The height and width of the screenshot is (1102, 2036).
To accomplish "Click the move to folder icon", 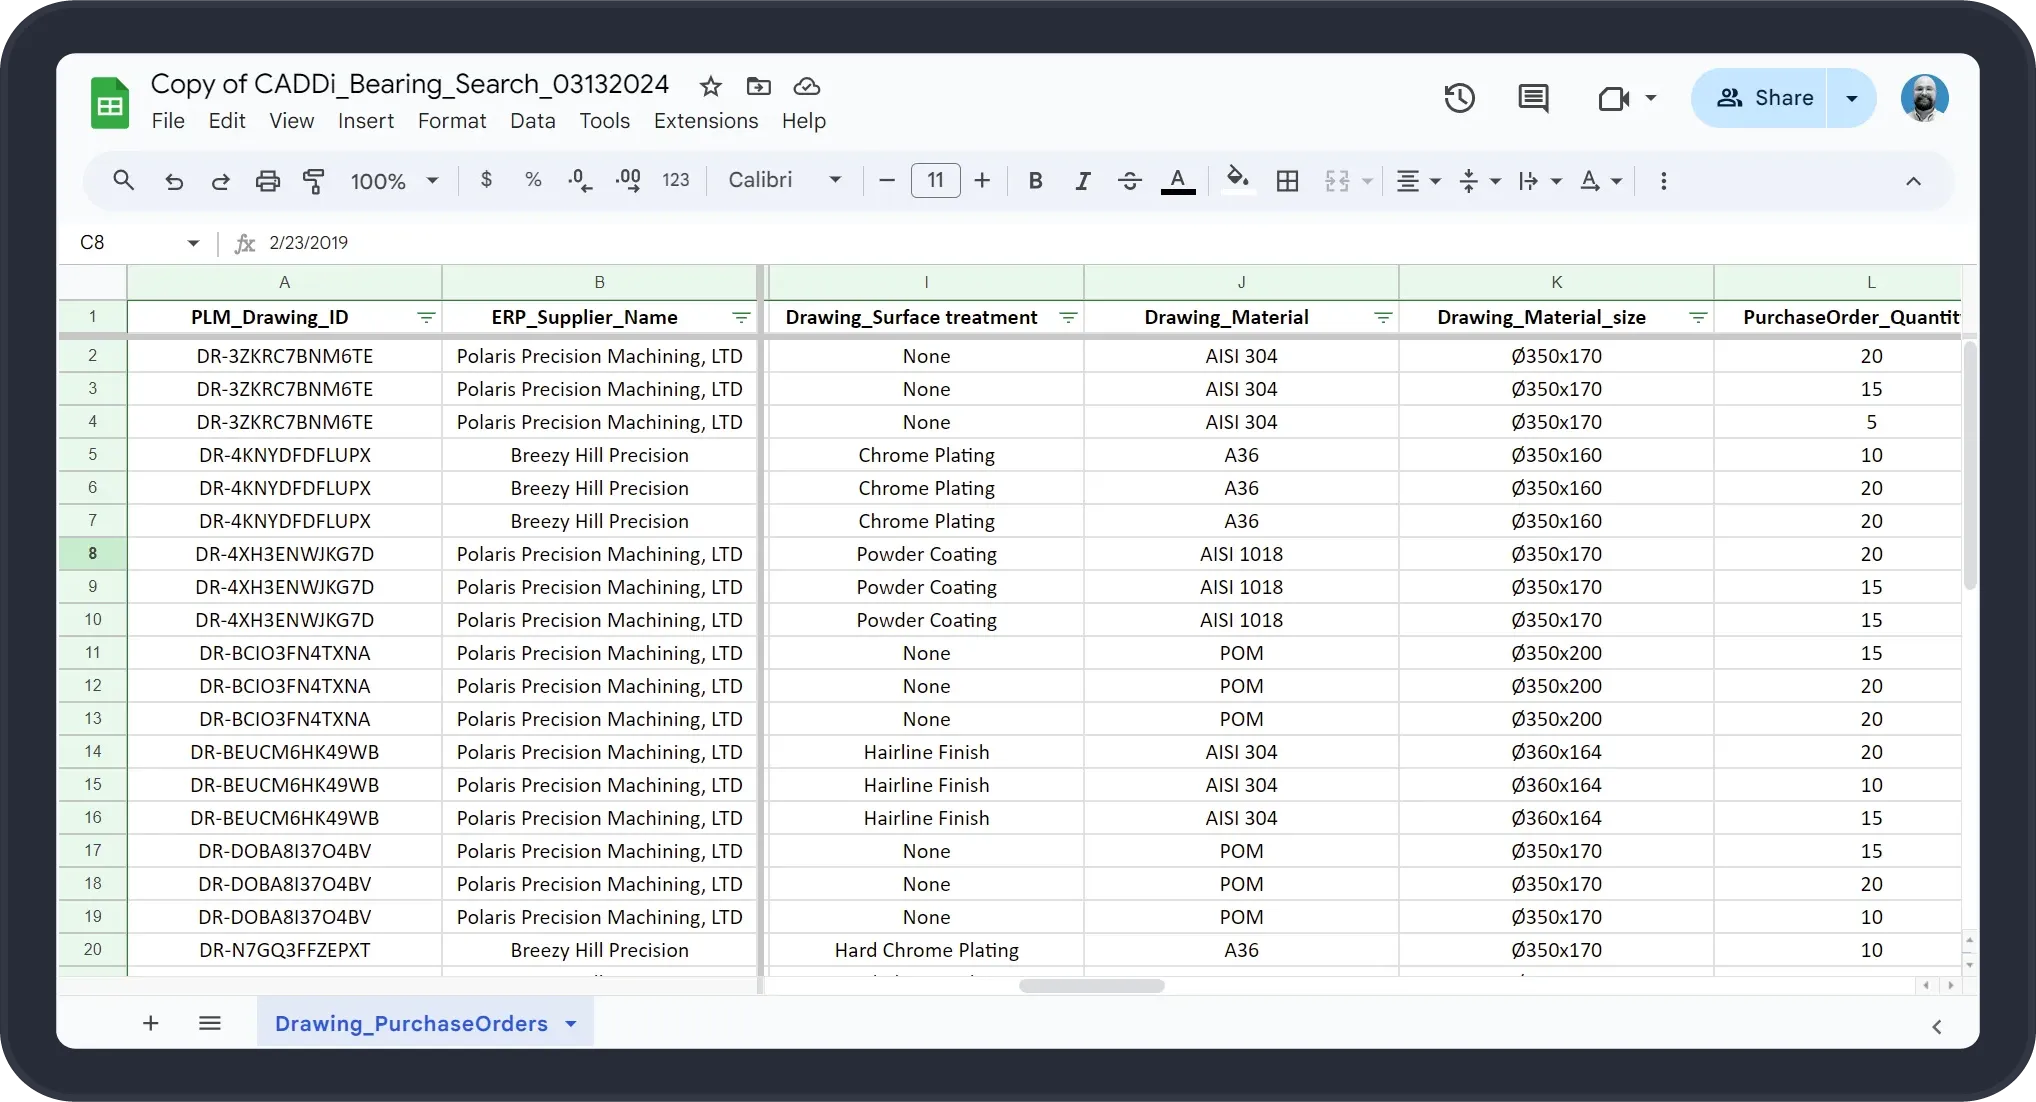I will (759, 87).
